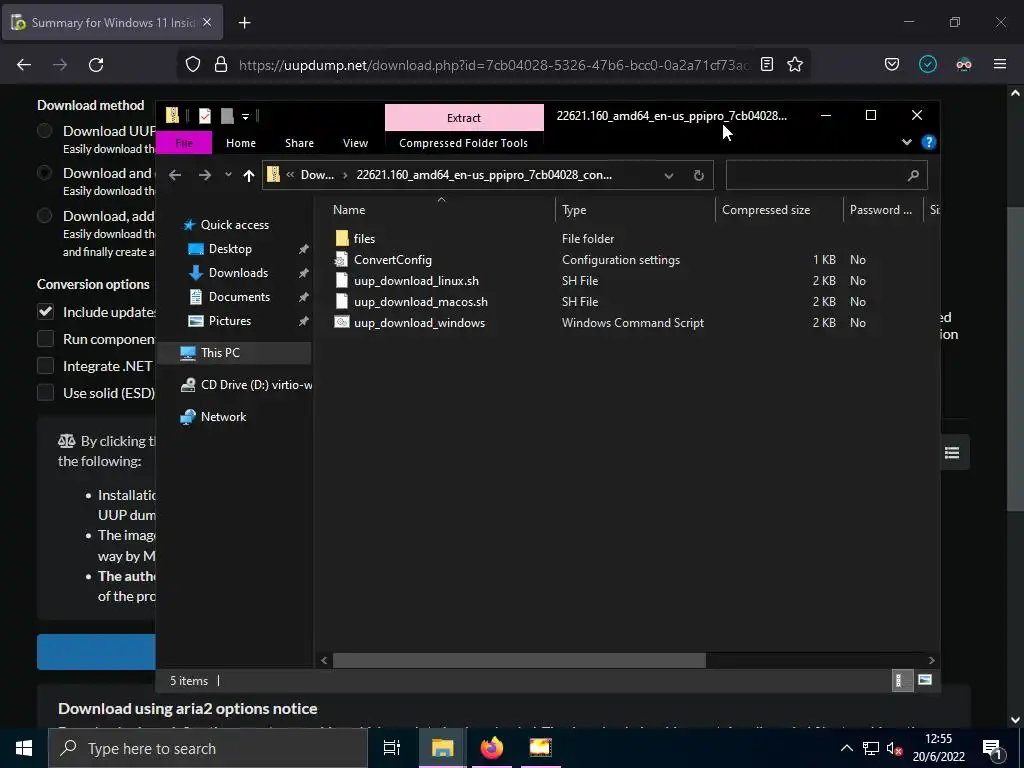Click the Explorer Help question mark icon
1024x768 pixels.
(928, 142)
